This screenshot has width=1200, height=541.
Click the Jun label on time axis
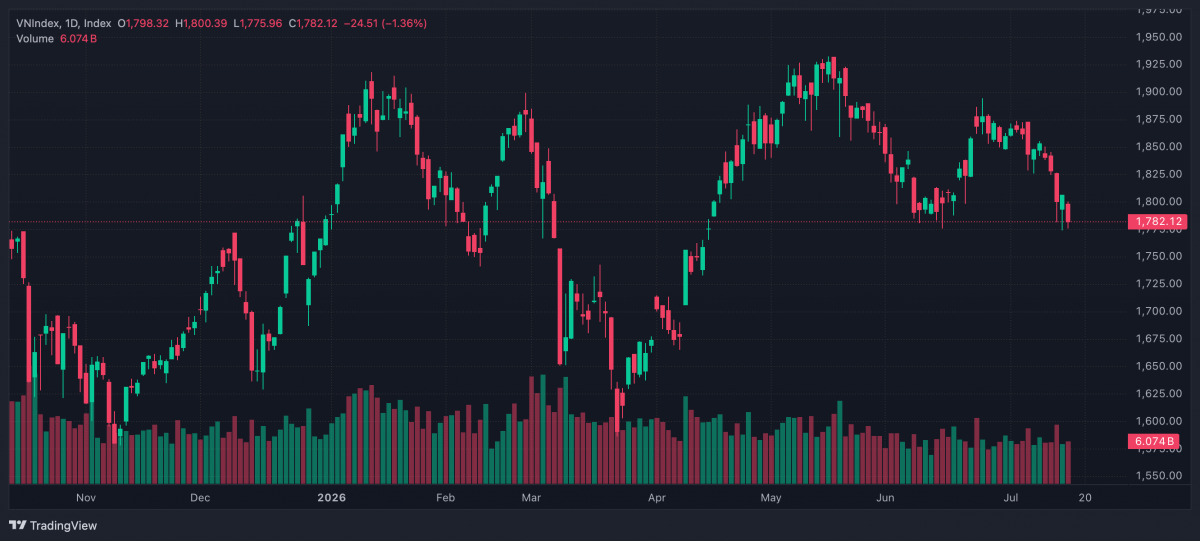884,497
